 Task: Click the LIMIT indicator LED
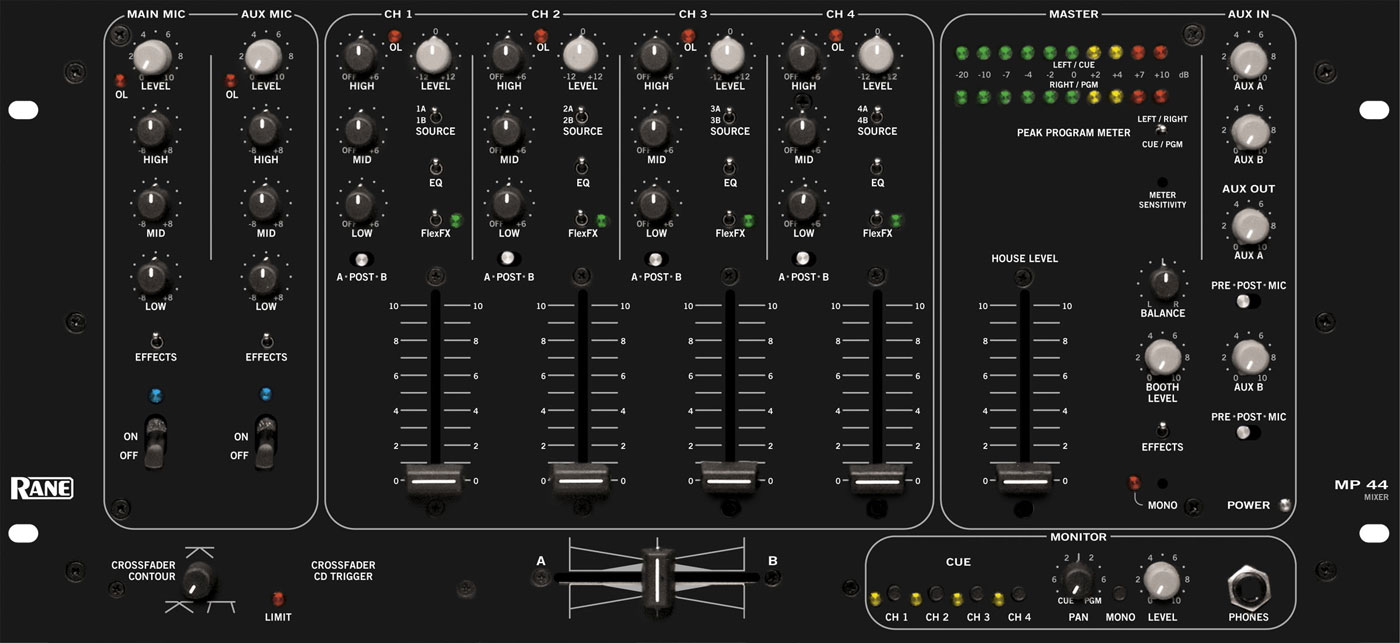pyautogui.click(x=279, y=599)
